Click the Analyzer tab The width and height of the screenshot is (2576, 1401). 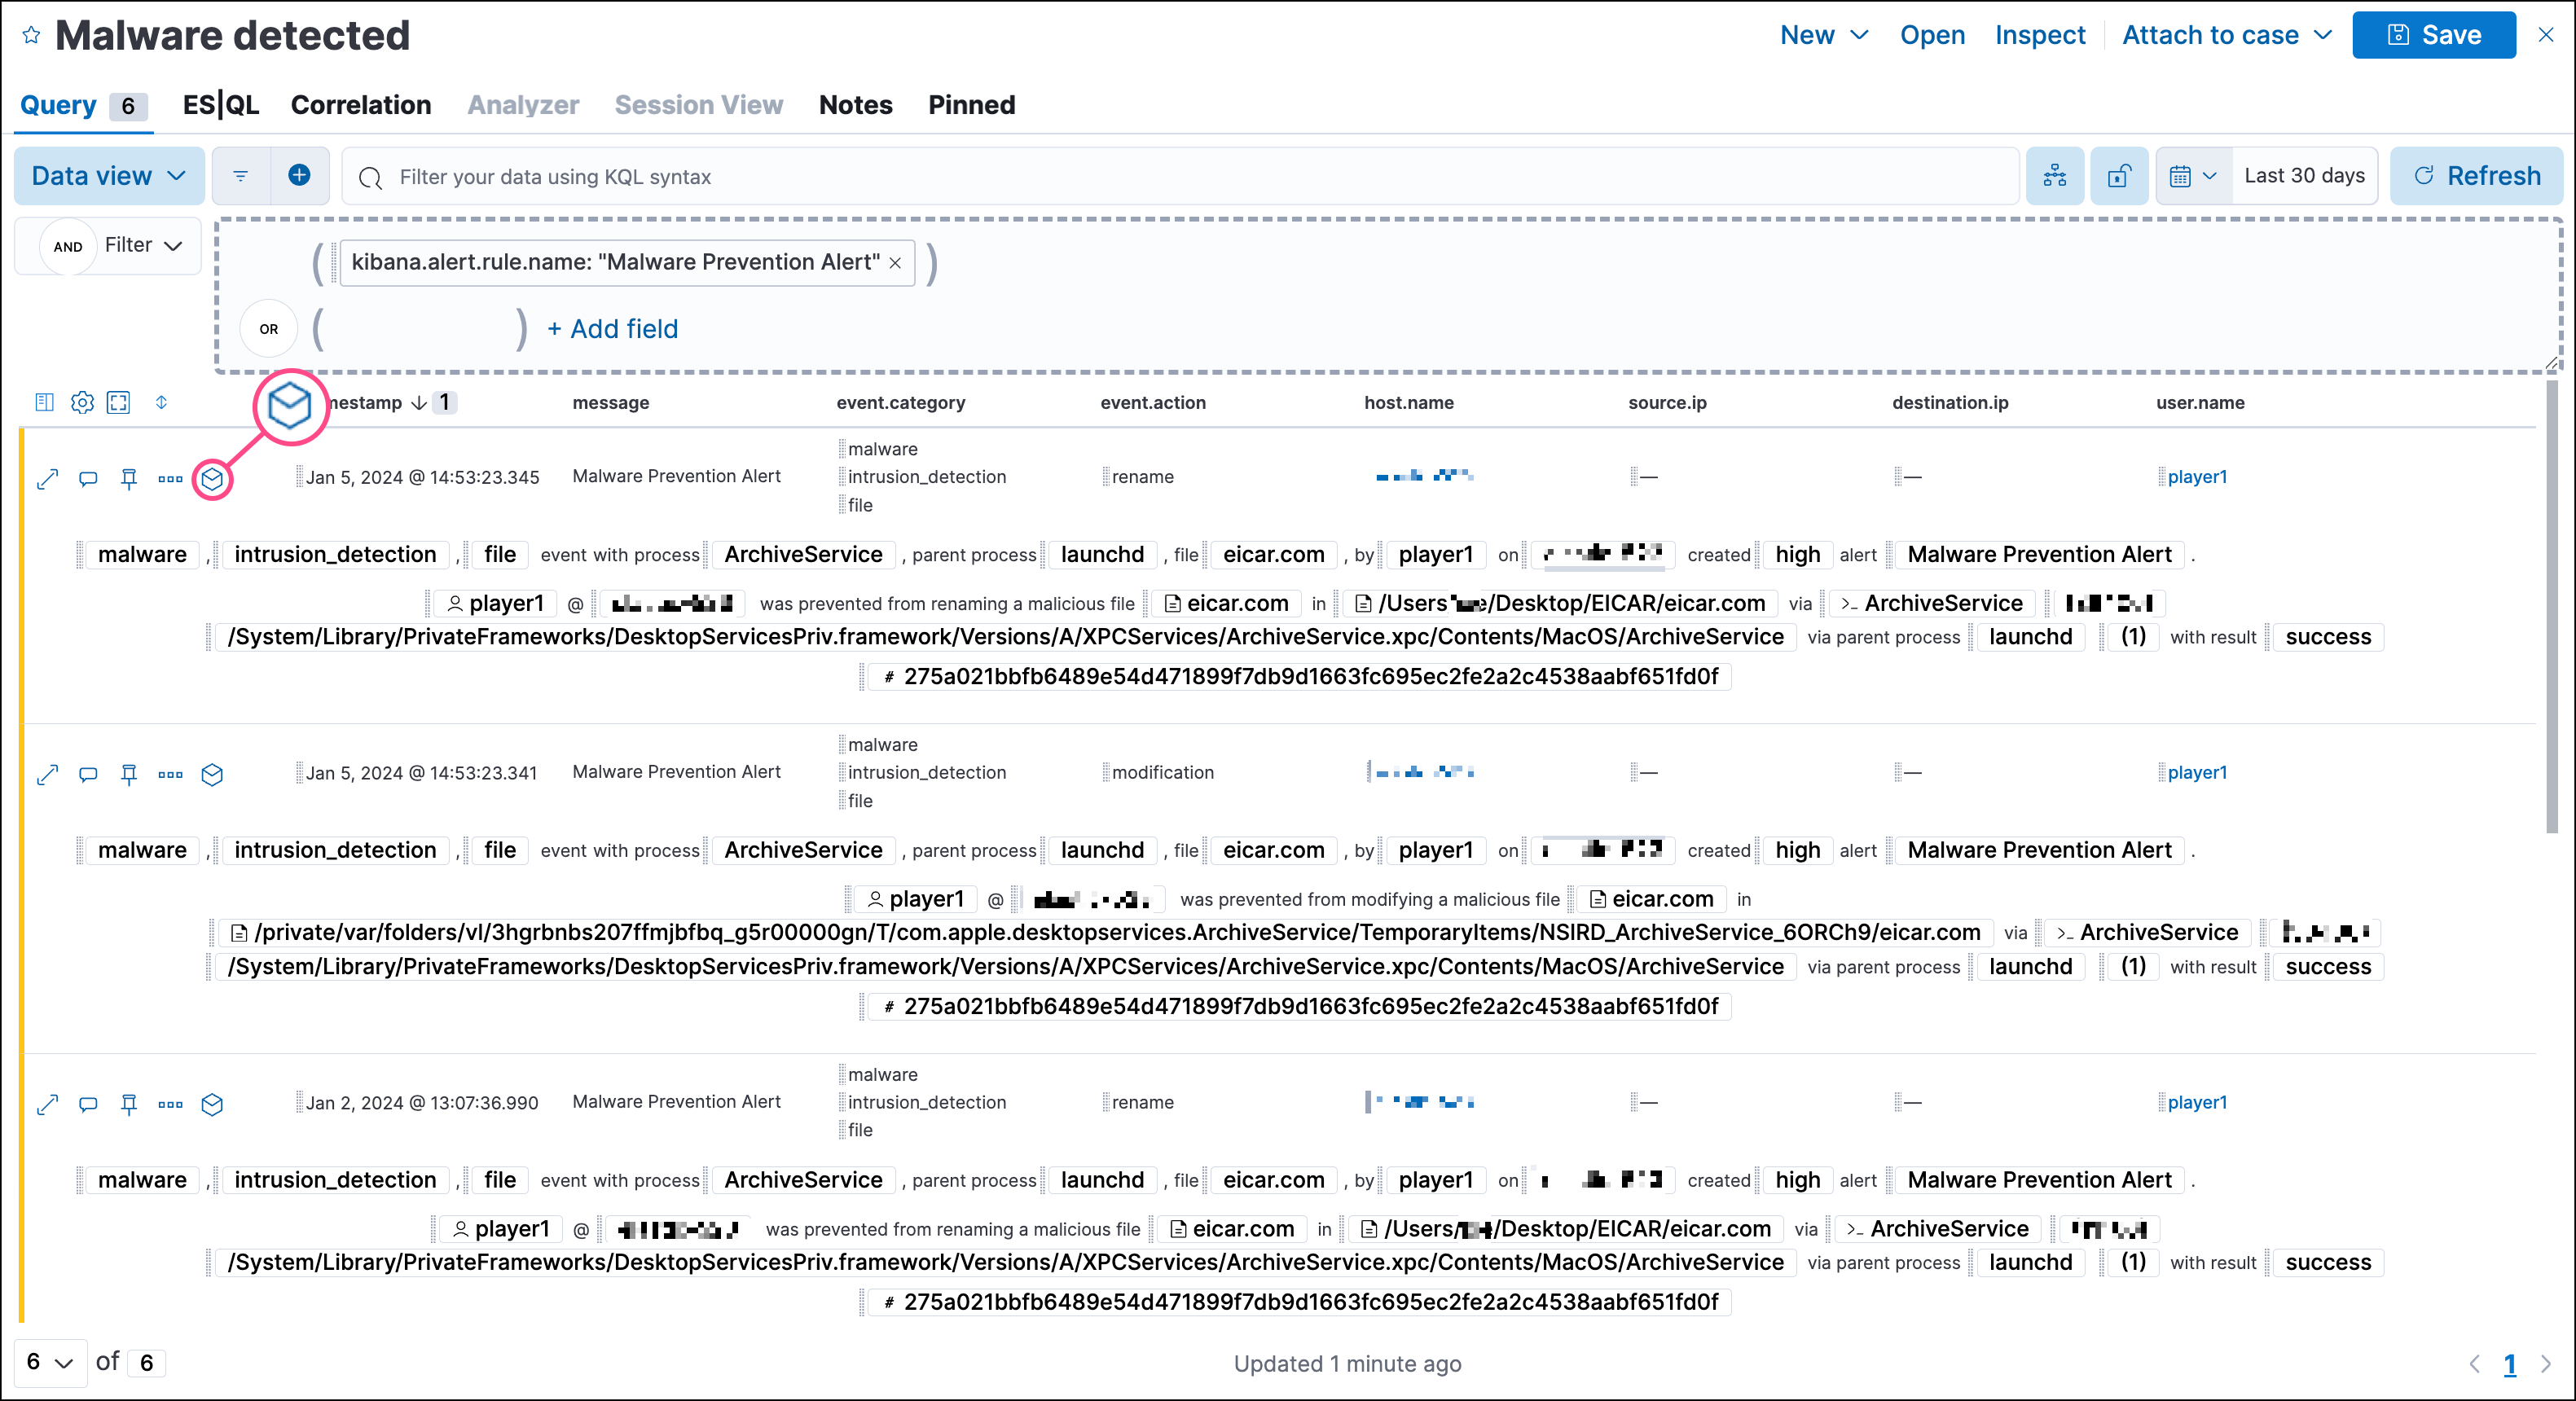click(x=521, y=103)
